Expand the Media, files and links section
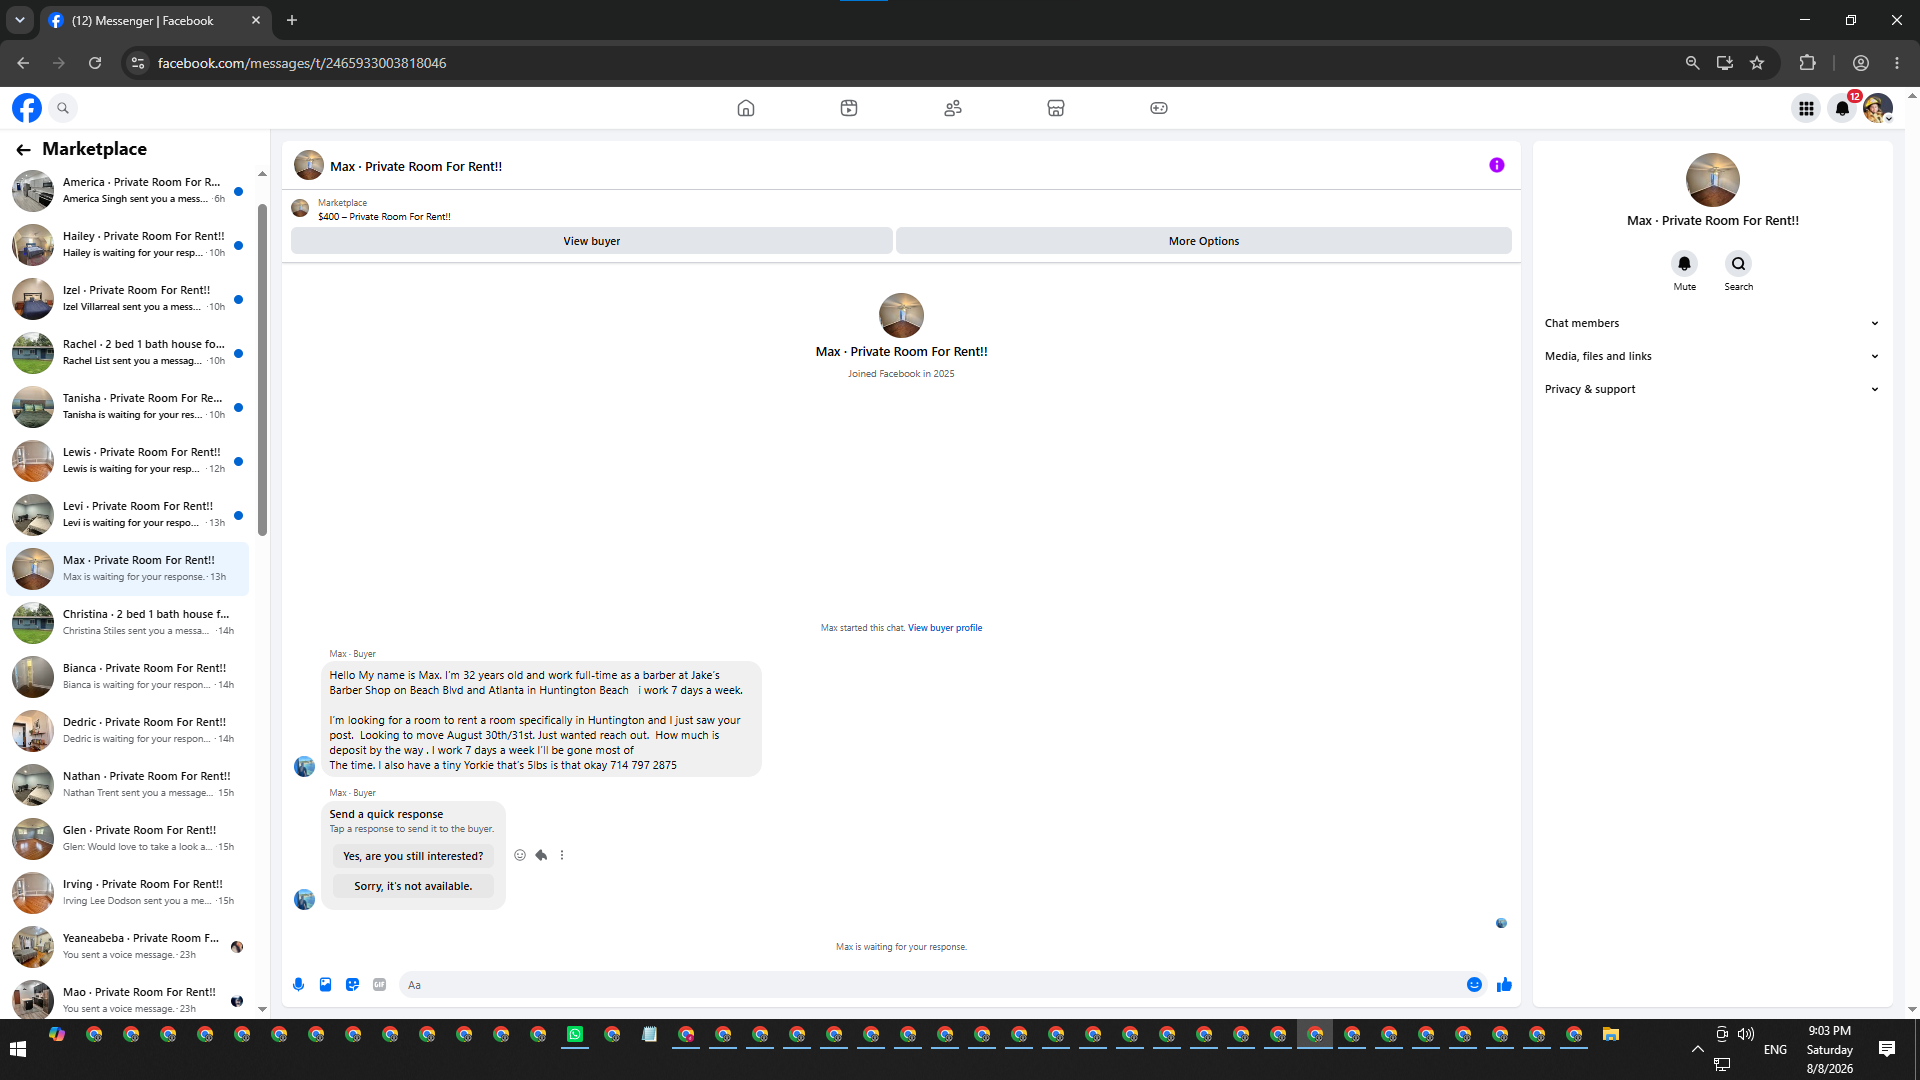 click(x=1712, y=357)
